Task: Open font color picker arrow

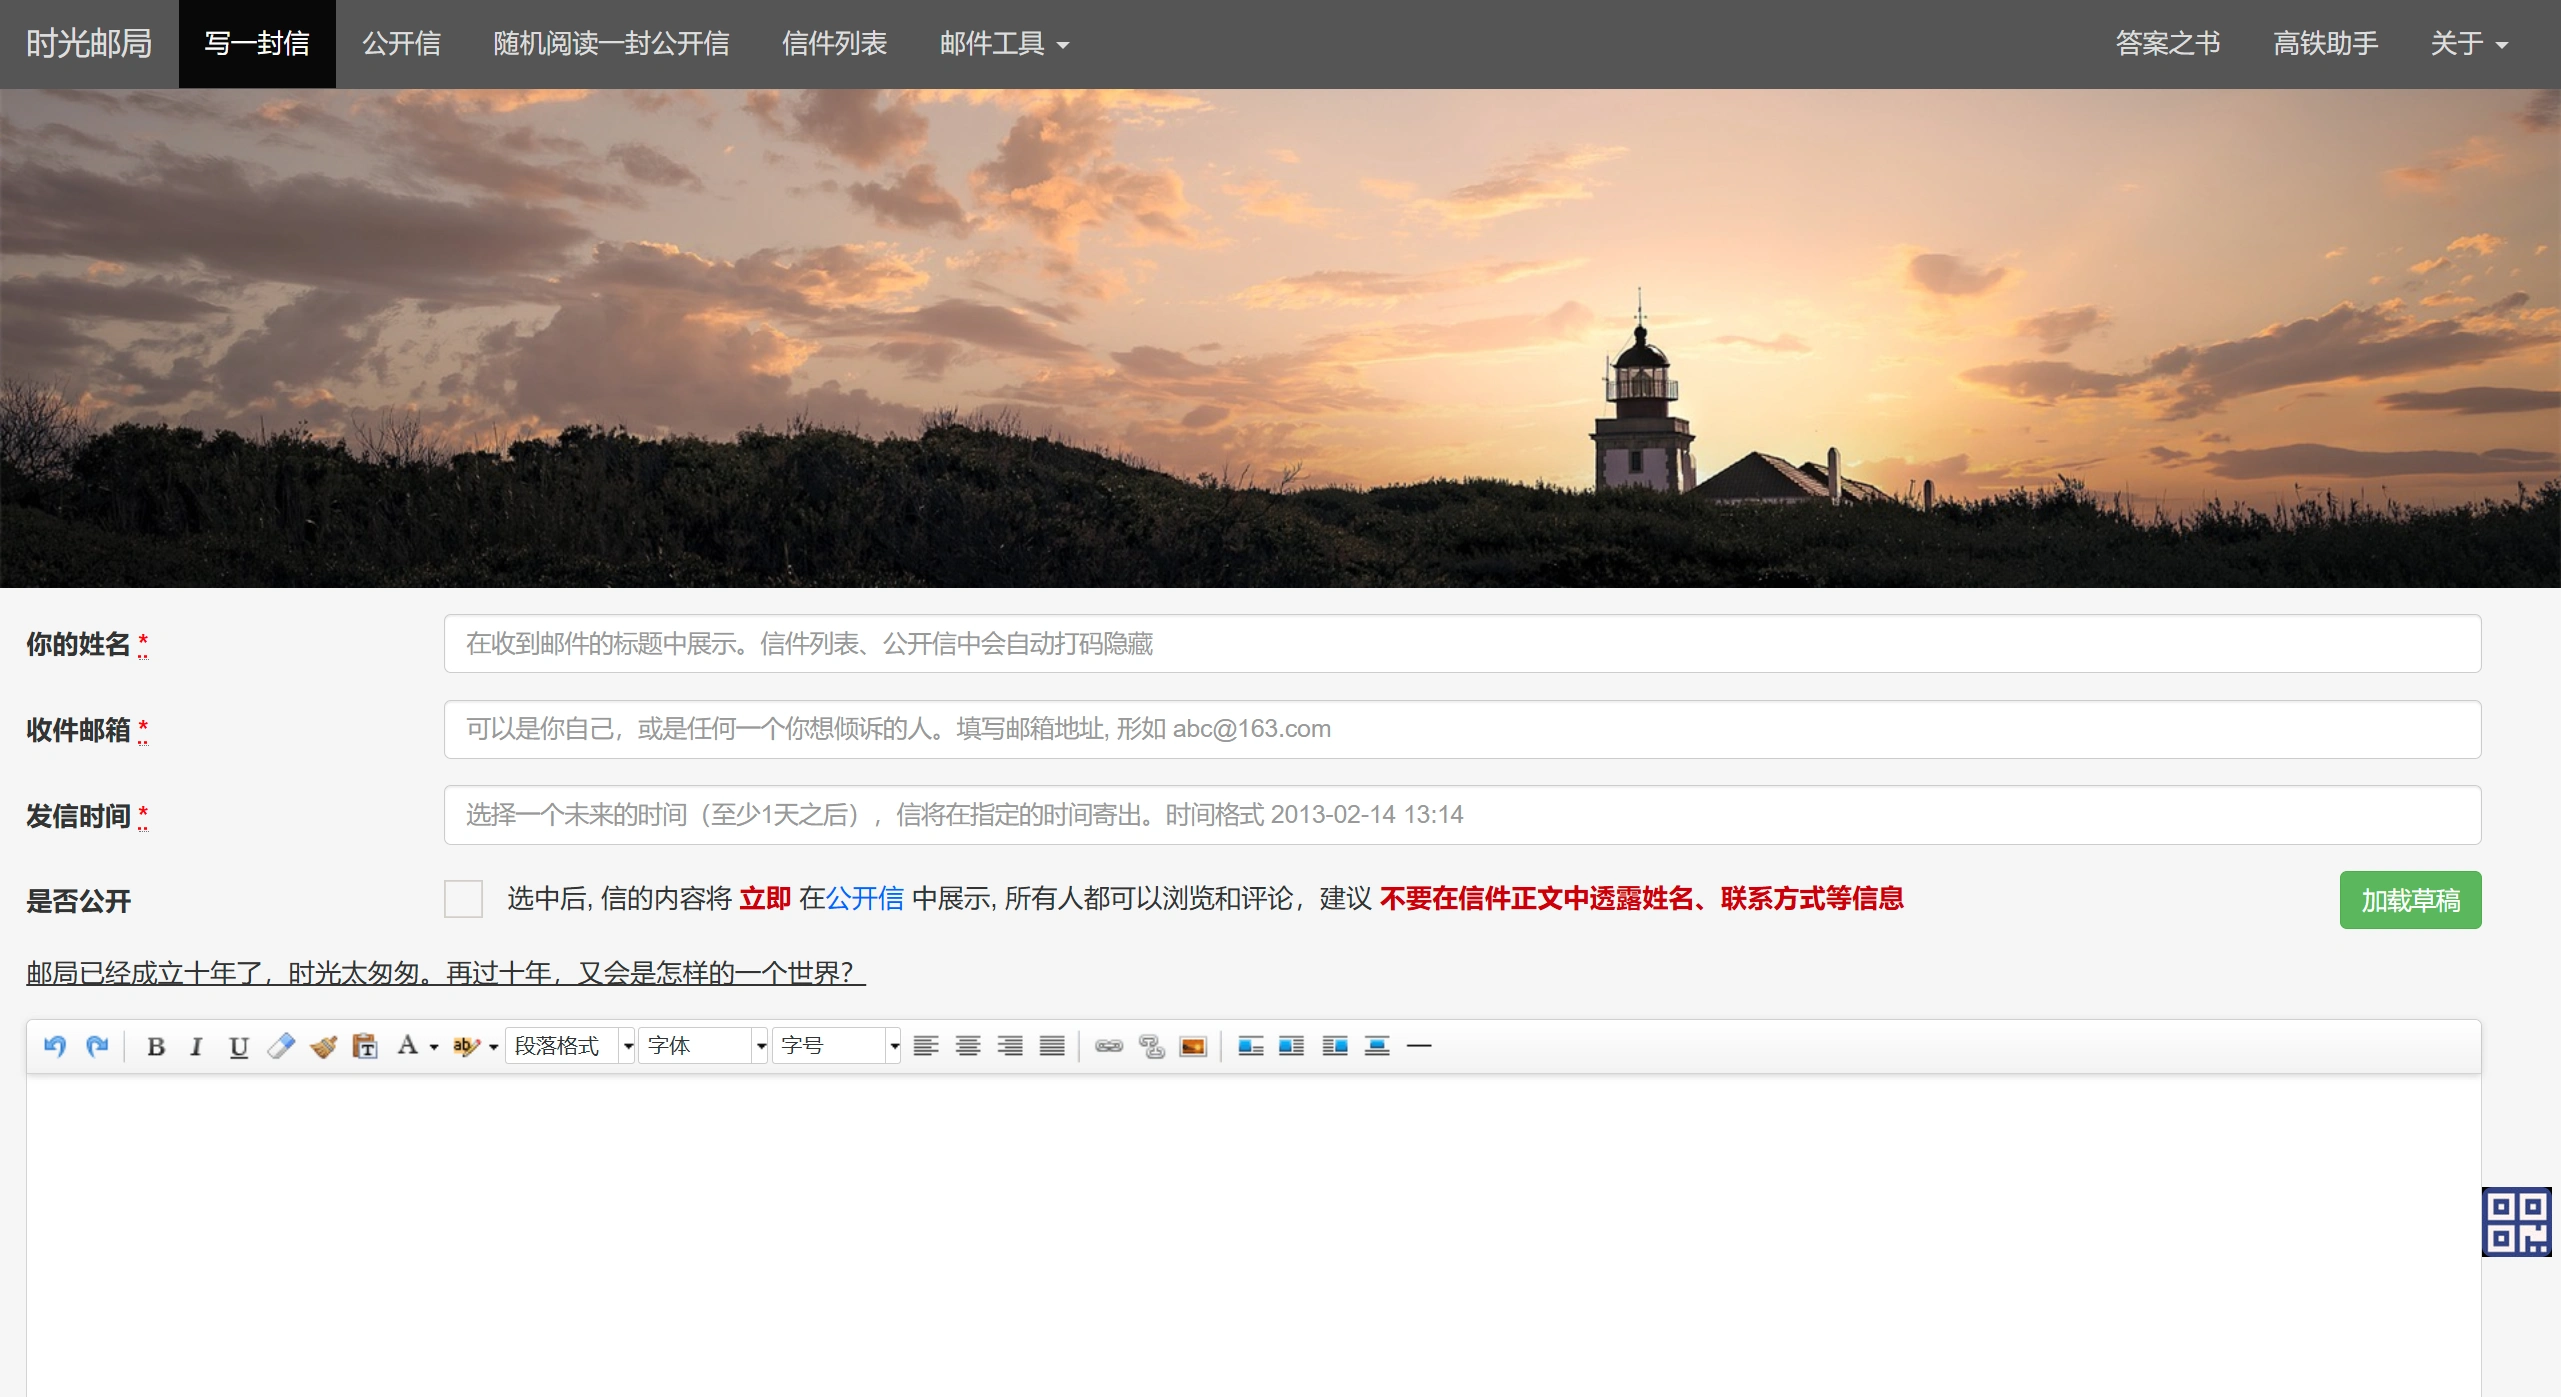Action: [434, 1047]
